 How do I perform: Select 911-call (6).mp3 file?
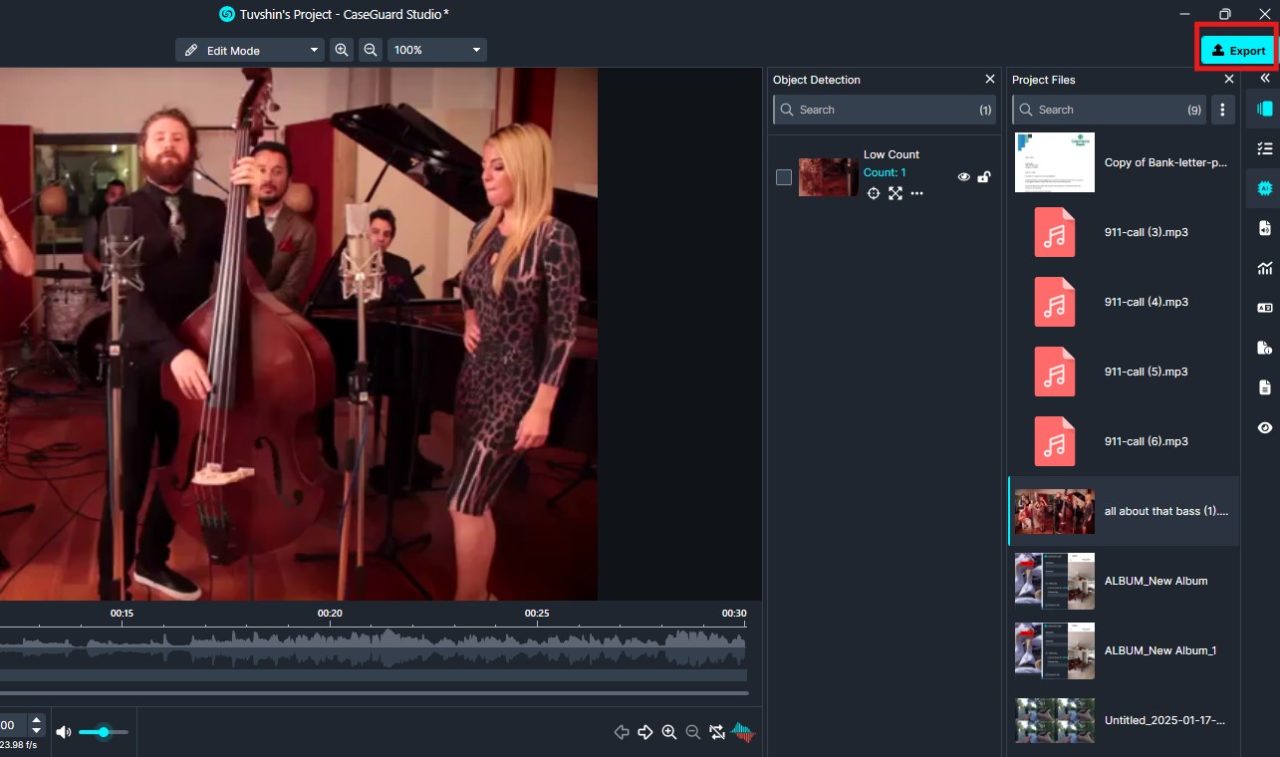tap(1124, 441)
